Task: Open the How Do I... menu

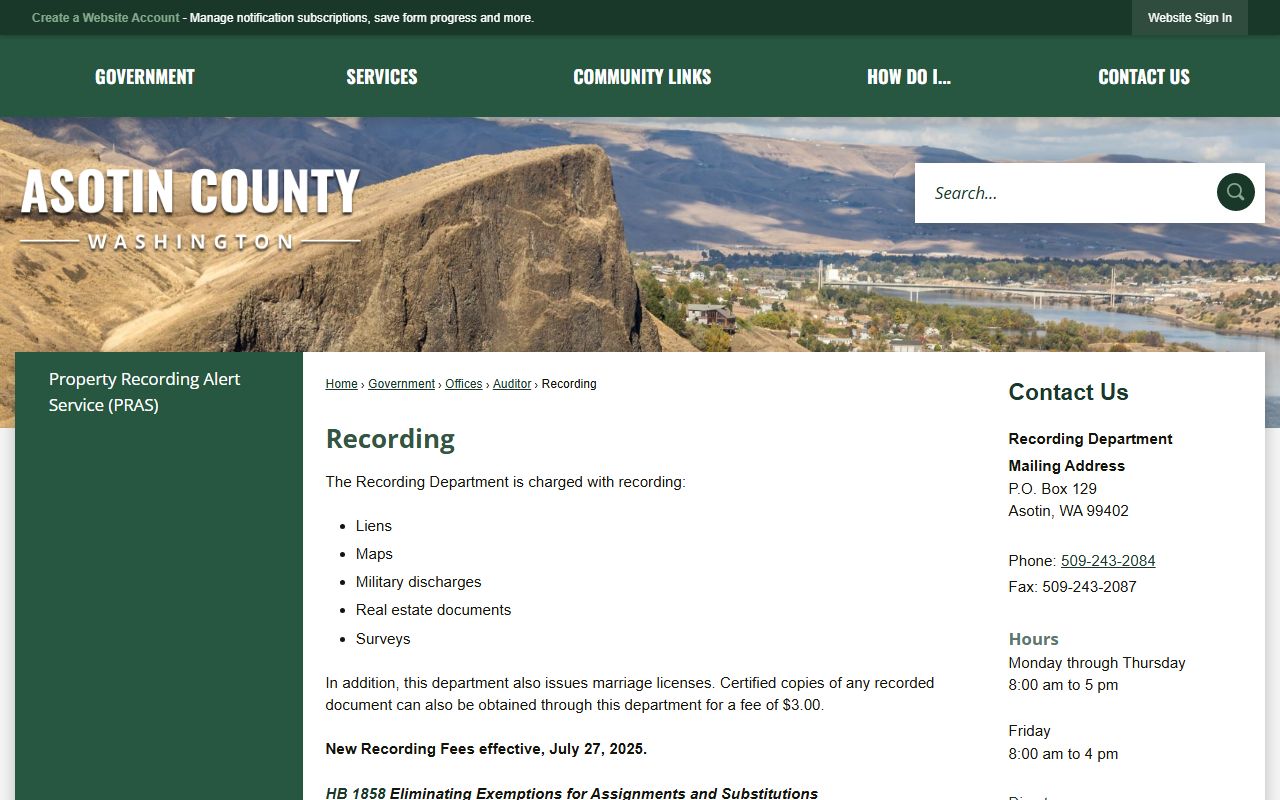Action: [x=909, y=77]
